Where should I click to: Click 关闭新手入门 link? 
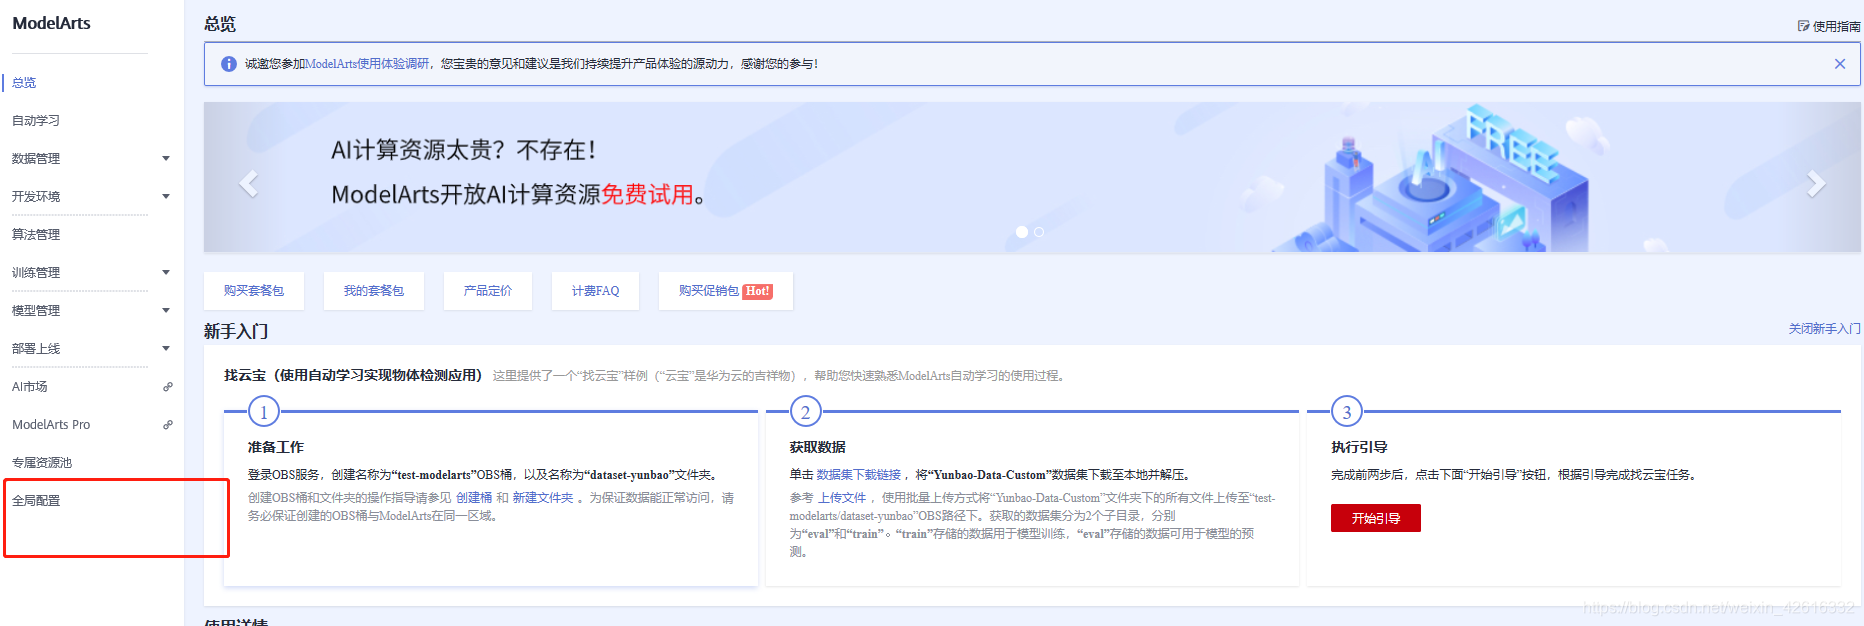point(1825,329)
